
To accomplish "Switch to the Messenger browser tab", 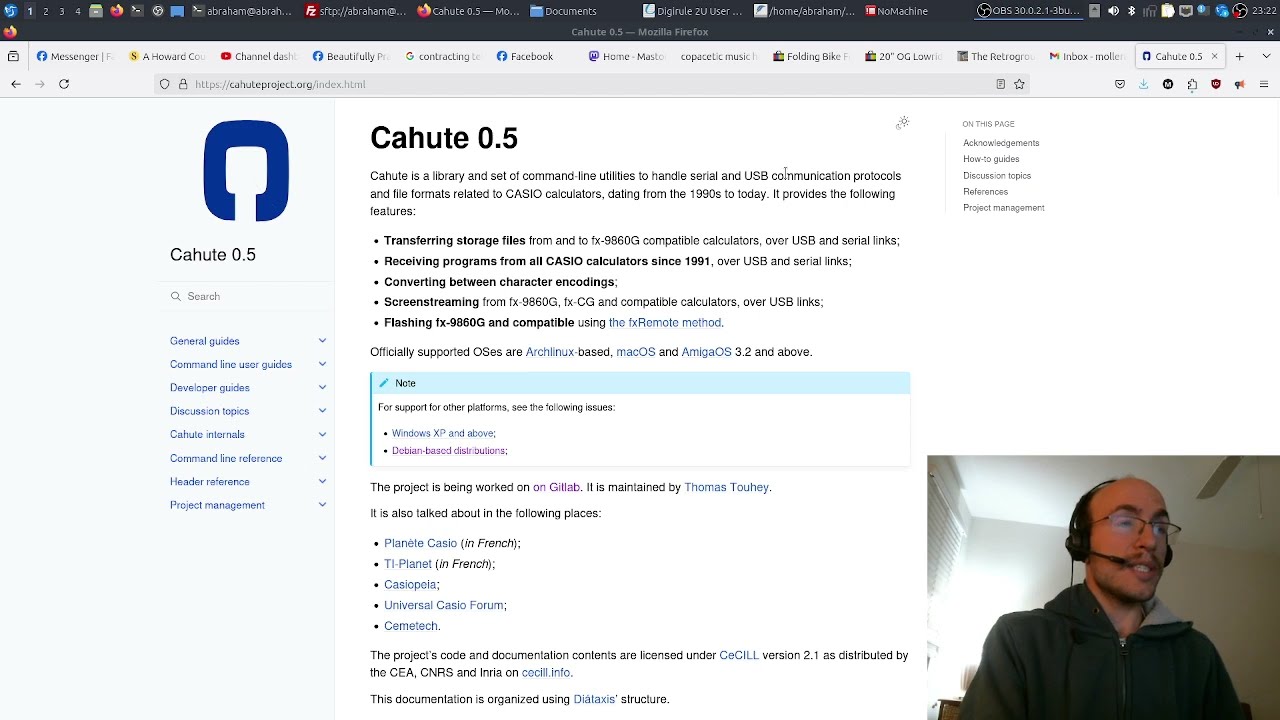I will 73,56.
